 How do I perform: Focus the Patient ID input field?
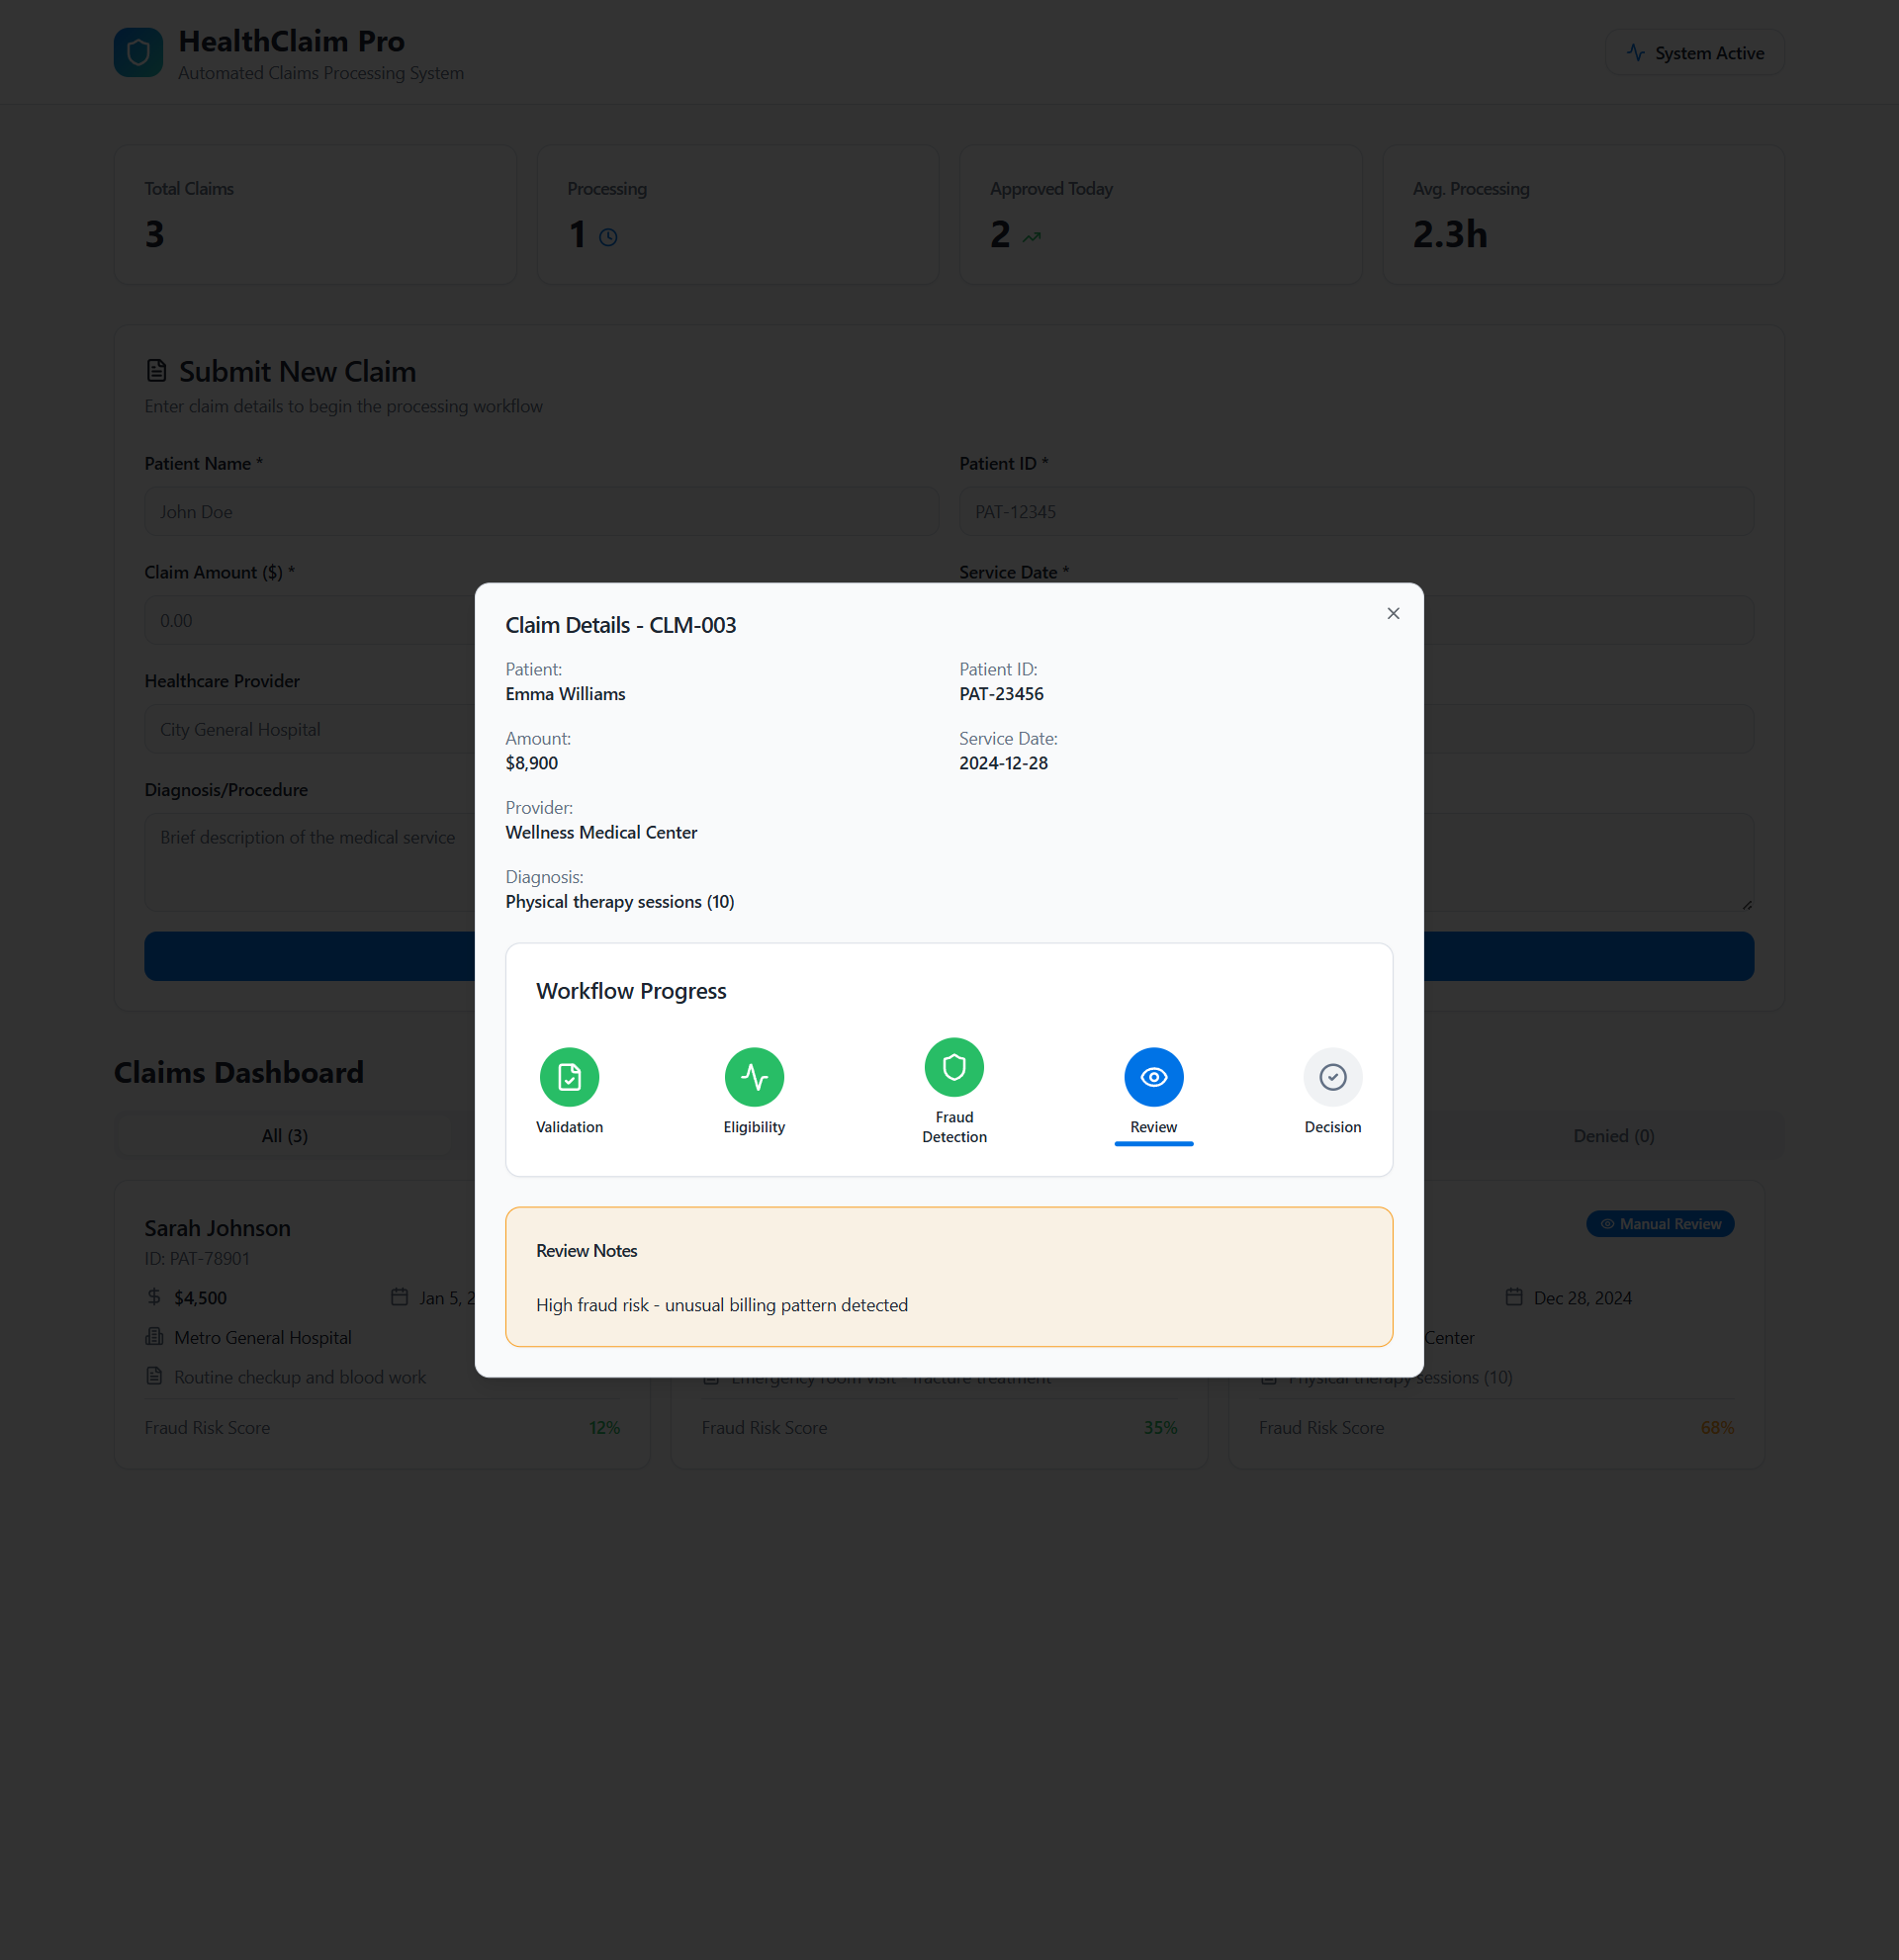coord(1355,512)
